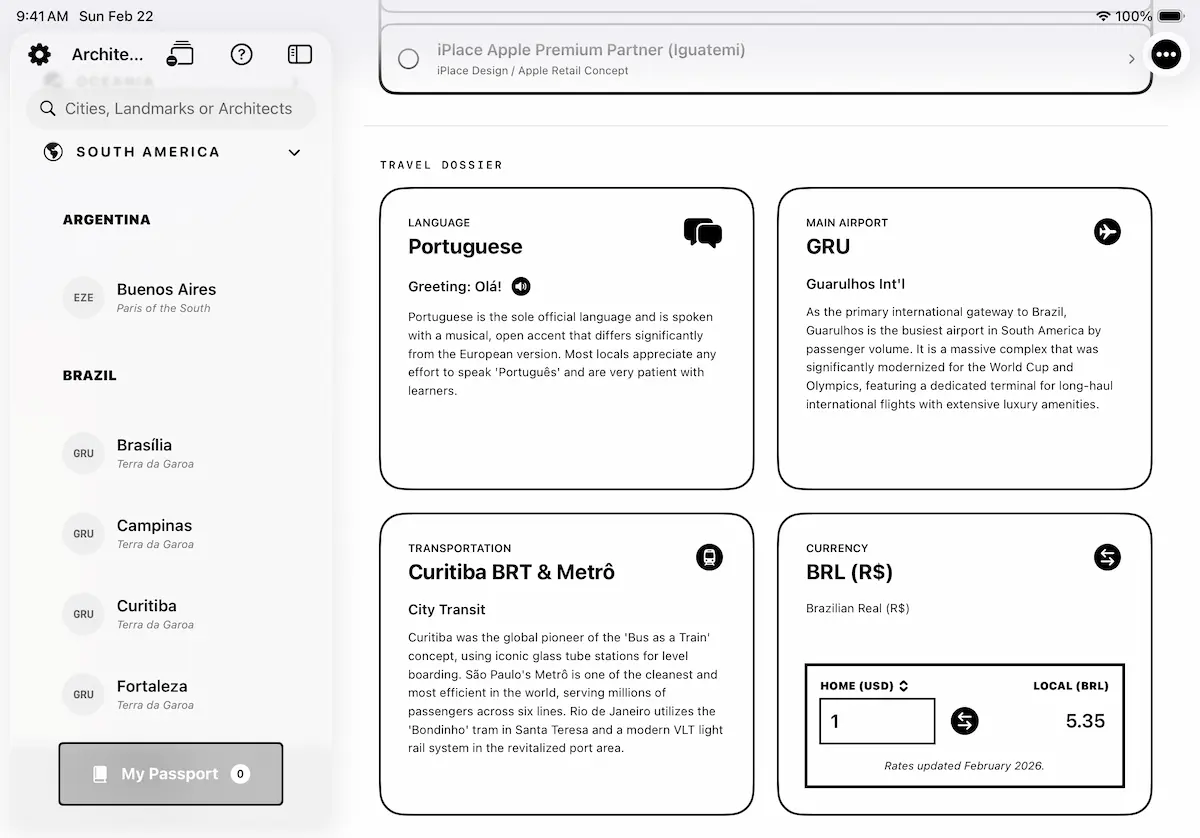Swap currencies with the converter swap button
The height and width of the screenshot is (838, 1200).
pos(964,721)
